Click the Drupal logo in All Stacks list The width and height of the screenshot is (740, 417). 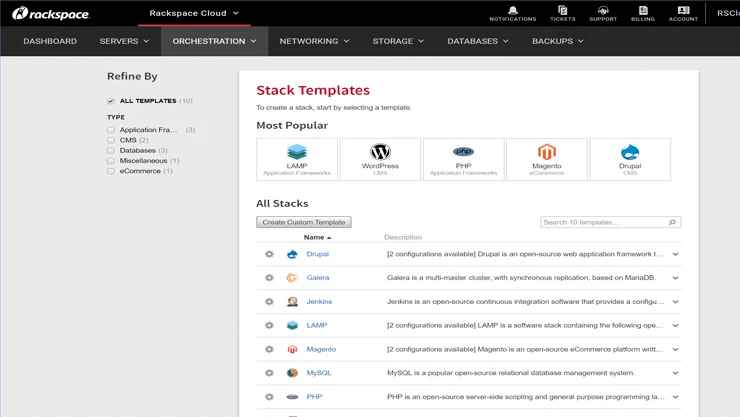[x=292, y=254]
